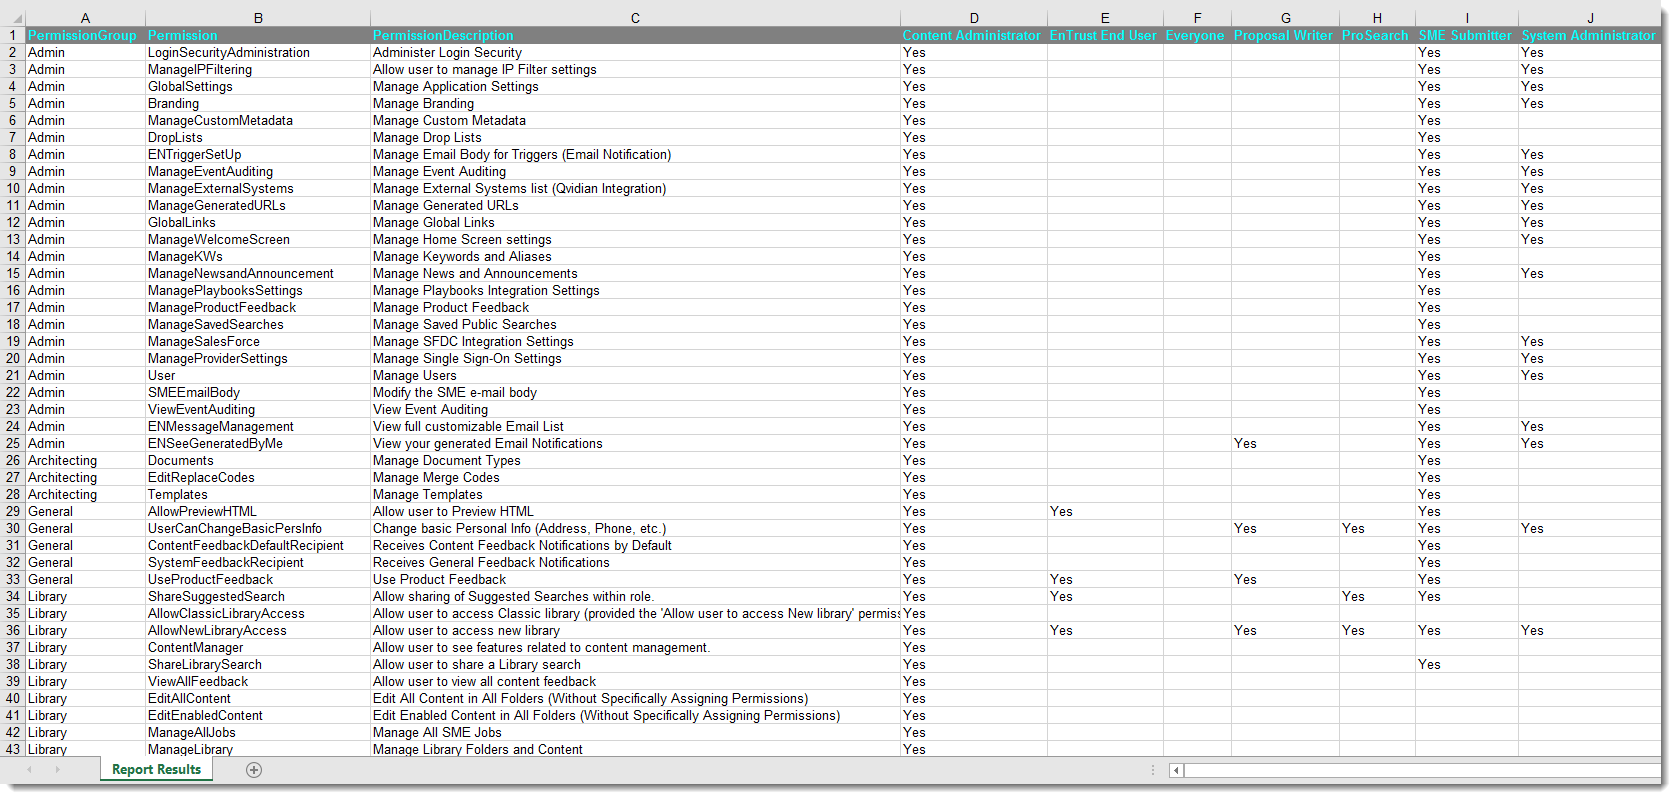Select the UserCanChangeBasicPersInfo cell
Screen dimensions: 1676x799
tap(258, 528)
